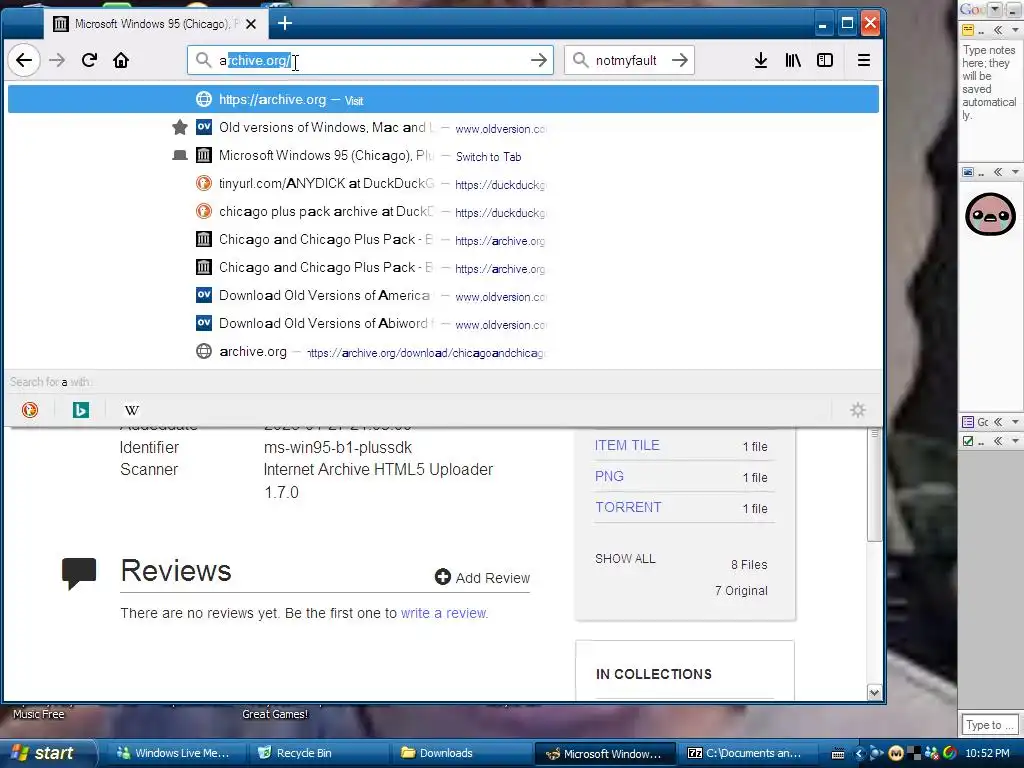This screenshot has width=1024, height=768.
Task: Select the Microsoft Windows 95 (Chicago) browser tab
Action: tap(155, 24)
